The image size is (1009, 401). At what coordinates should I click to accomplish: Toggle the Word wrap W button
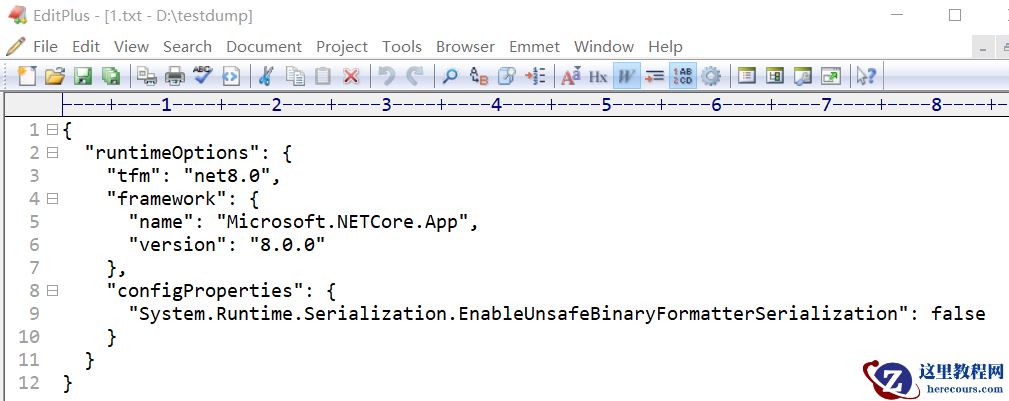(627, 75)
